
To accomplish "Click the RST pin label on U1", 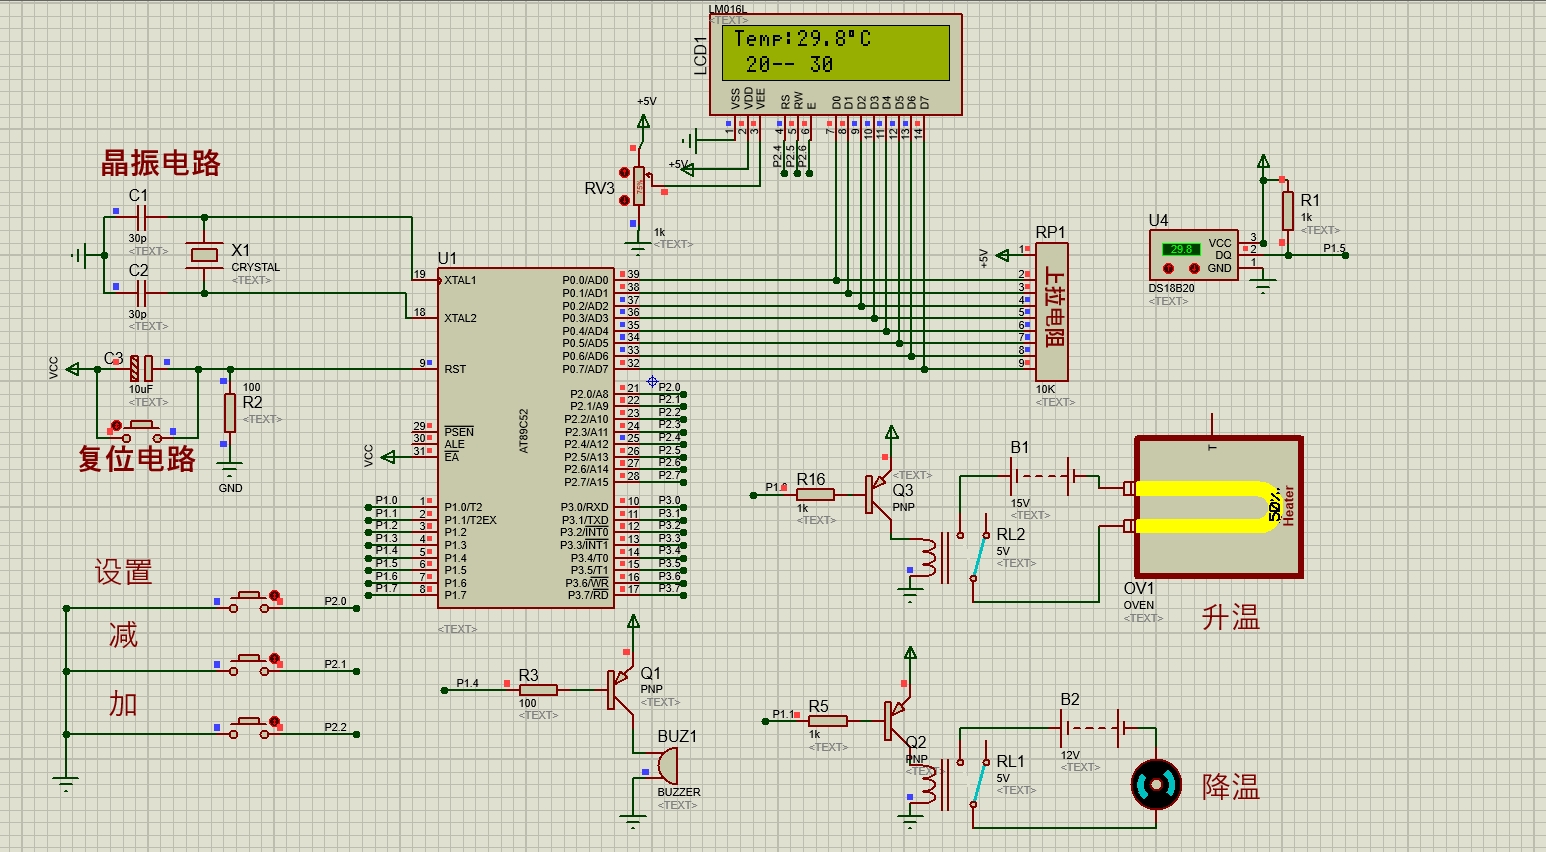I will [455, 369].
